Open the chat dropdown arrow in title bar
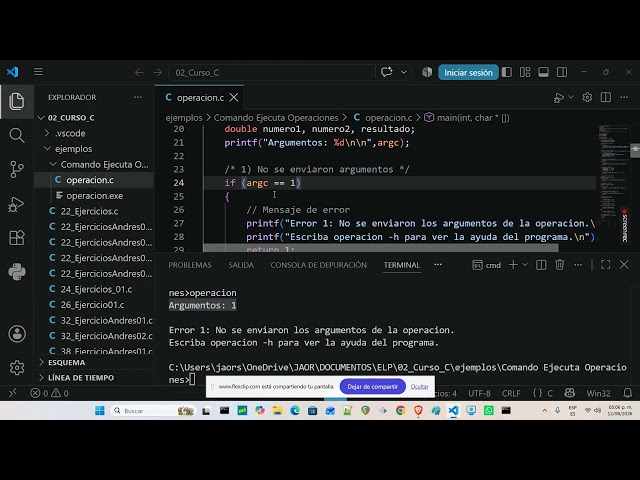Image resolution: width=640 pixels, height=480 pixels. (x=404, y=72)
